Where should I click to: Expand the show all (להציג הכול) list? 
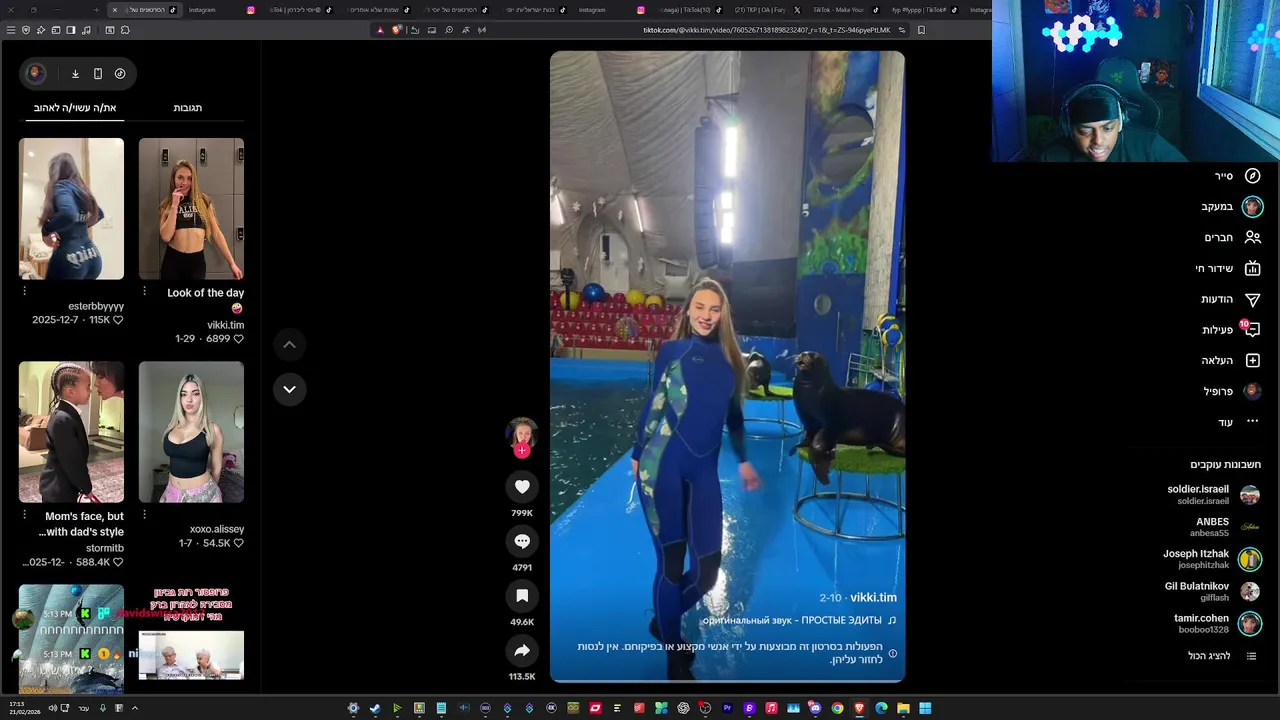point(1222,656)
